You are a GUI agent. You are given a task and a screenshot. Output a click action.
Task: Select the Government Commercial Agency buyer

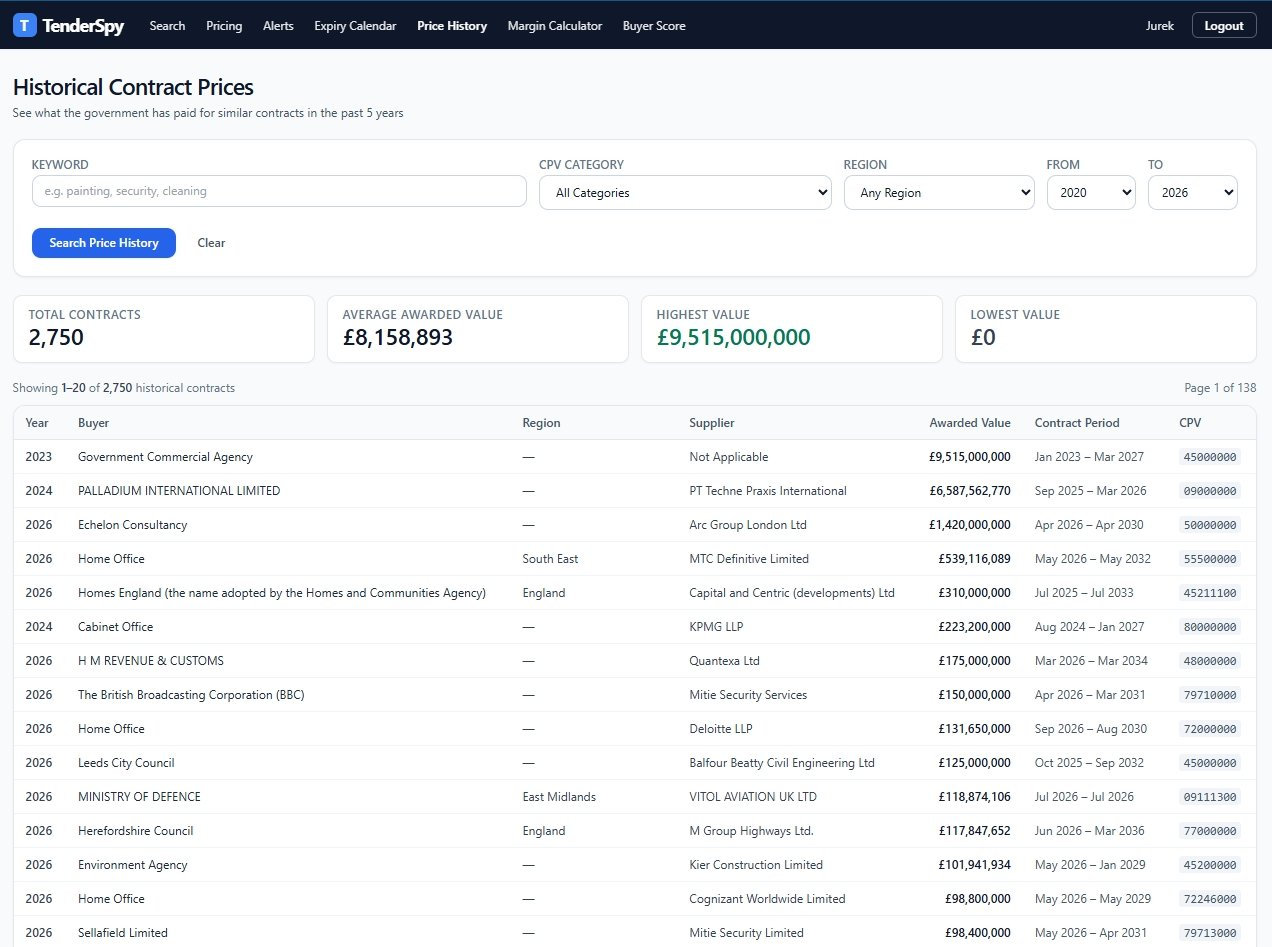[165, 457]
